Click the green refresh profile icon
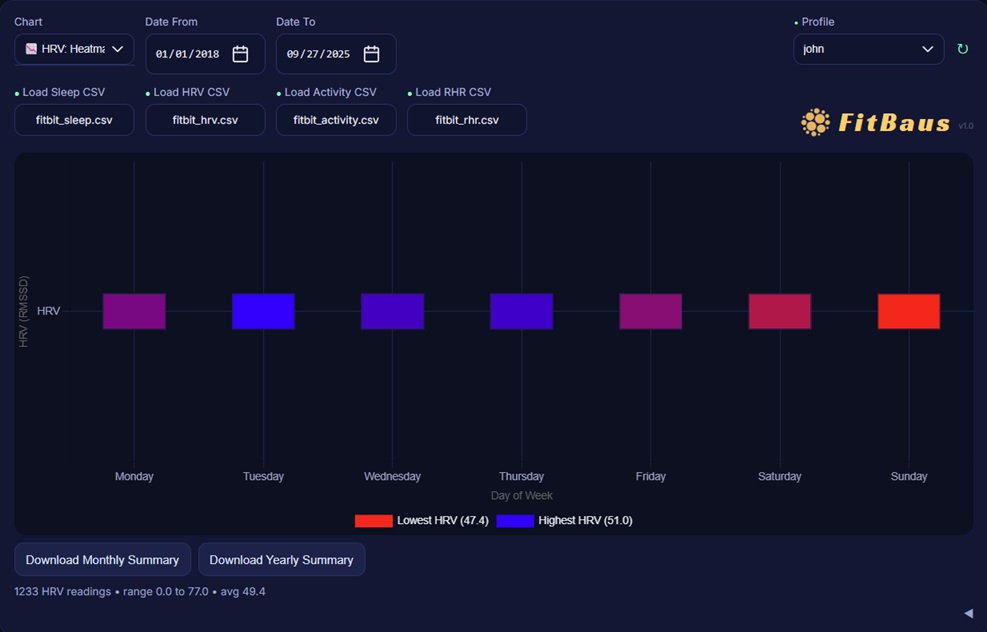This screenshot has height=632, width=987. pyautogui.click(x=962, y=49)
